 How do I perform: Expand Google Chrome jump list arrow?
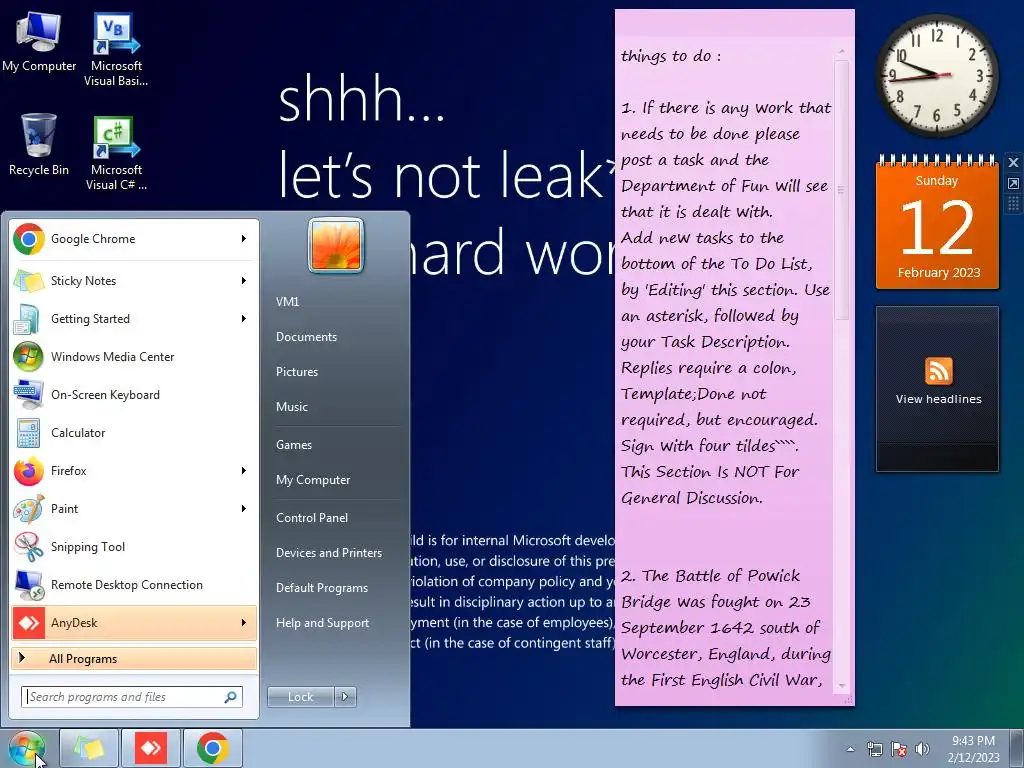[x=244, y=239]
